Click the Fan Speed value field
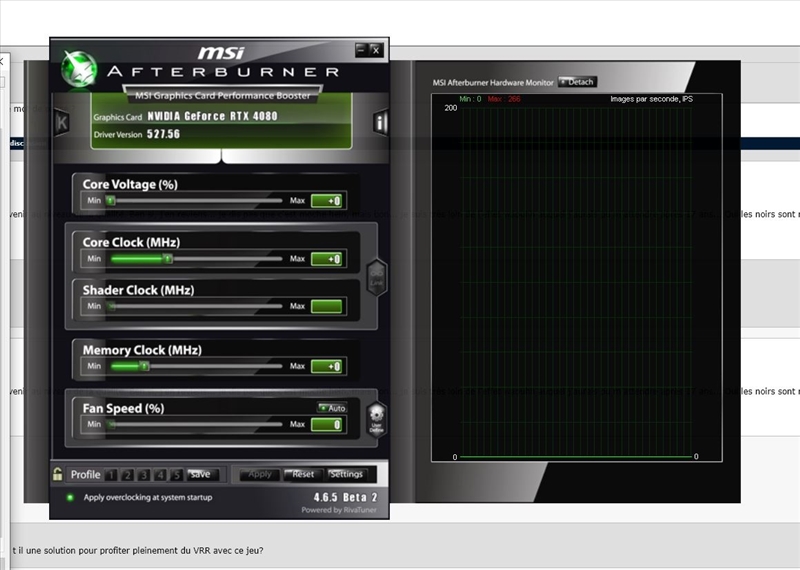Viewport: 800px width, 570px height. pyautogui.click(x=327, y=424)
